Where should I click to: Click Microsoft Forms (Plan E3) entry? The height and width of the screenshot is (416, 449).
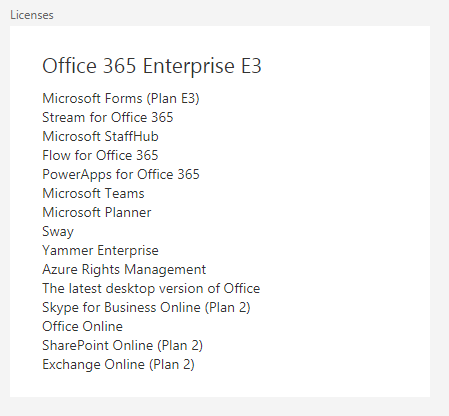[x=121, y=99]
